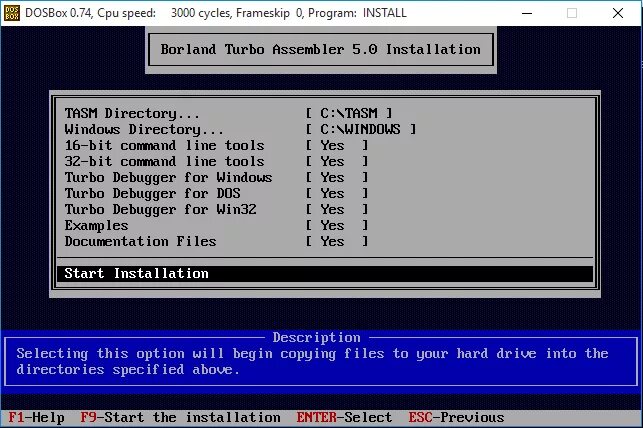Click ESC-Previous in the bottom key bar
This screenshot has width=643, height=428.
pos(456,418)
